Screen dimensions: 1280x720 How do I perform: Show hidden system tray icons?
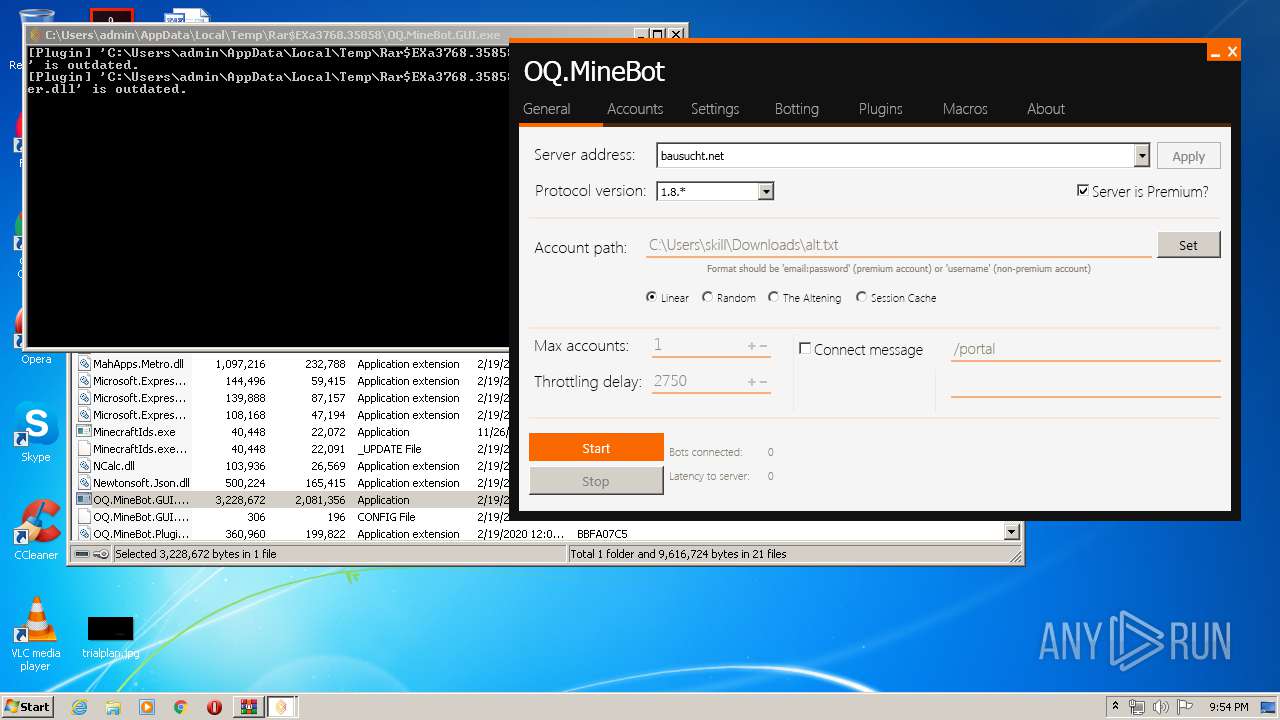click(x=1116, y=706)
